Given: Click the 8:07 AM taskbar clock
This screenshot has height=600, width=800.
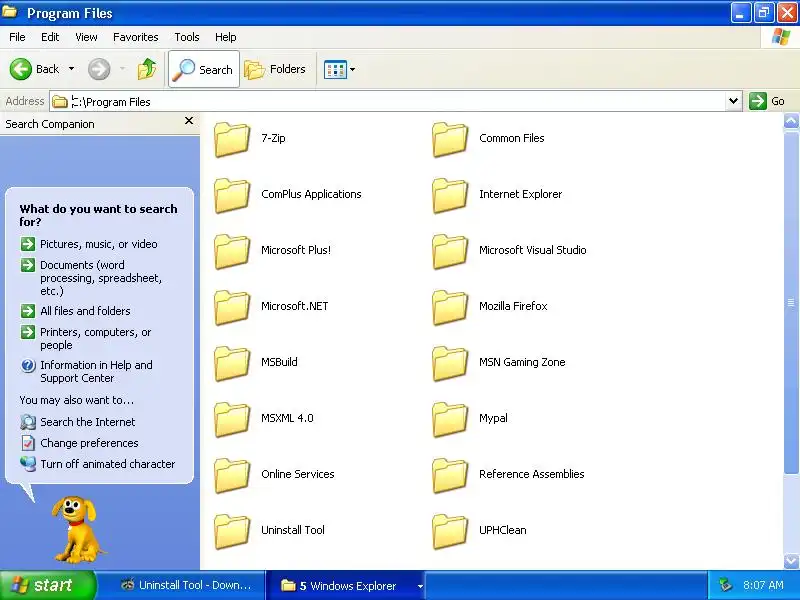Looking at the screenshot, I should (763, 585).
